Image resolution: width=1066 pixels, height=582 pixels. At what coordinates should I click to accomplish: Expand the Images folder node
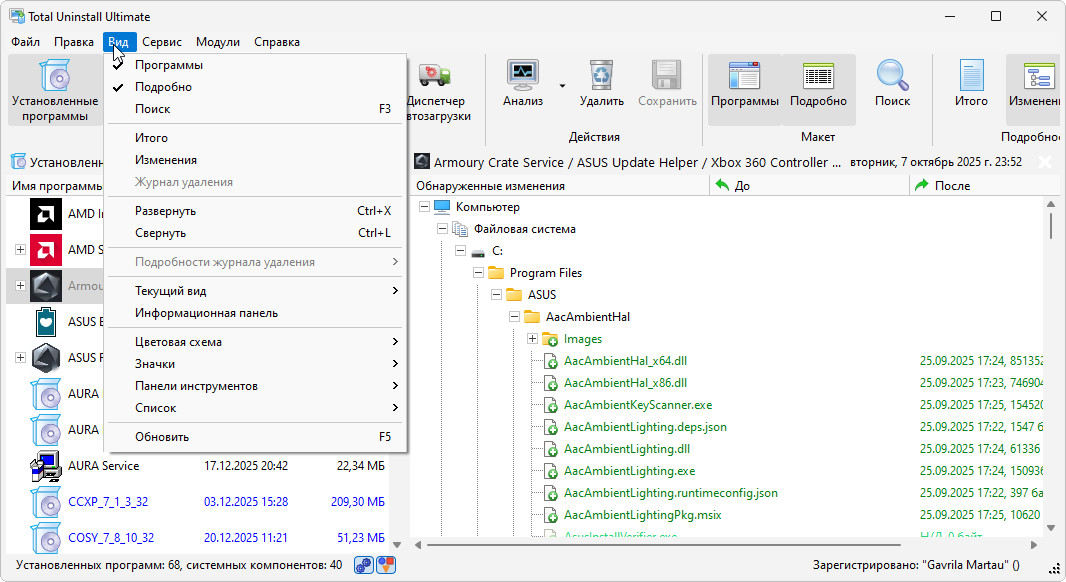tap(532, 339)
